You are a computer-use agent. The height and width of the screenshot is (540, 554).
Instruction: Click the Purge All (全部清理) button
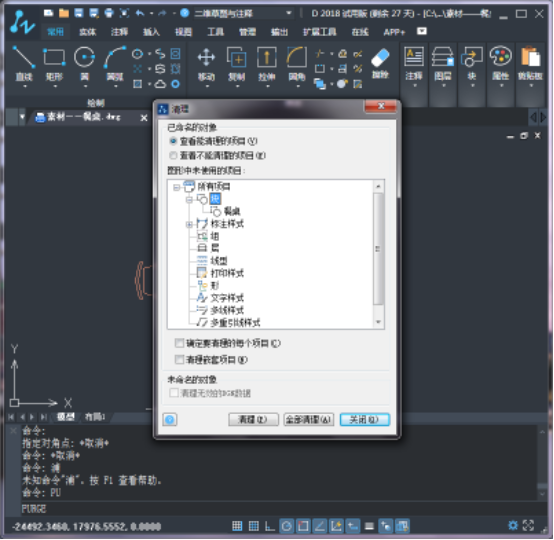tap(308, 419)
